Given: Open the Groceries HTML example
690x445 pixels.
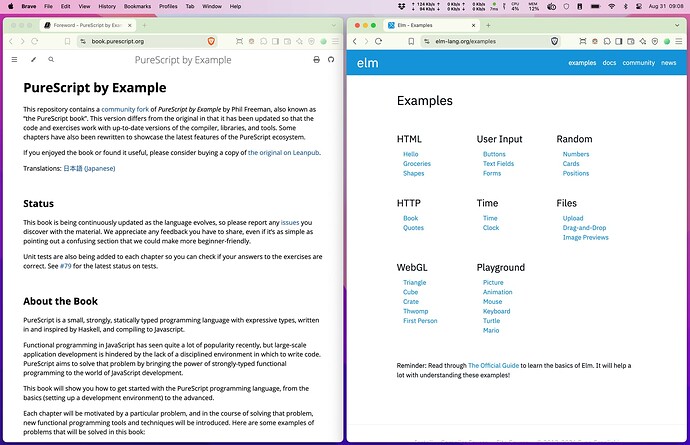Looking at the screenshot, I should (417, 163).
